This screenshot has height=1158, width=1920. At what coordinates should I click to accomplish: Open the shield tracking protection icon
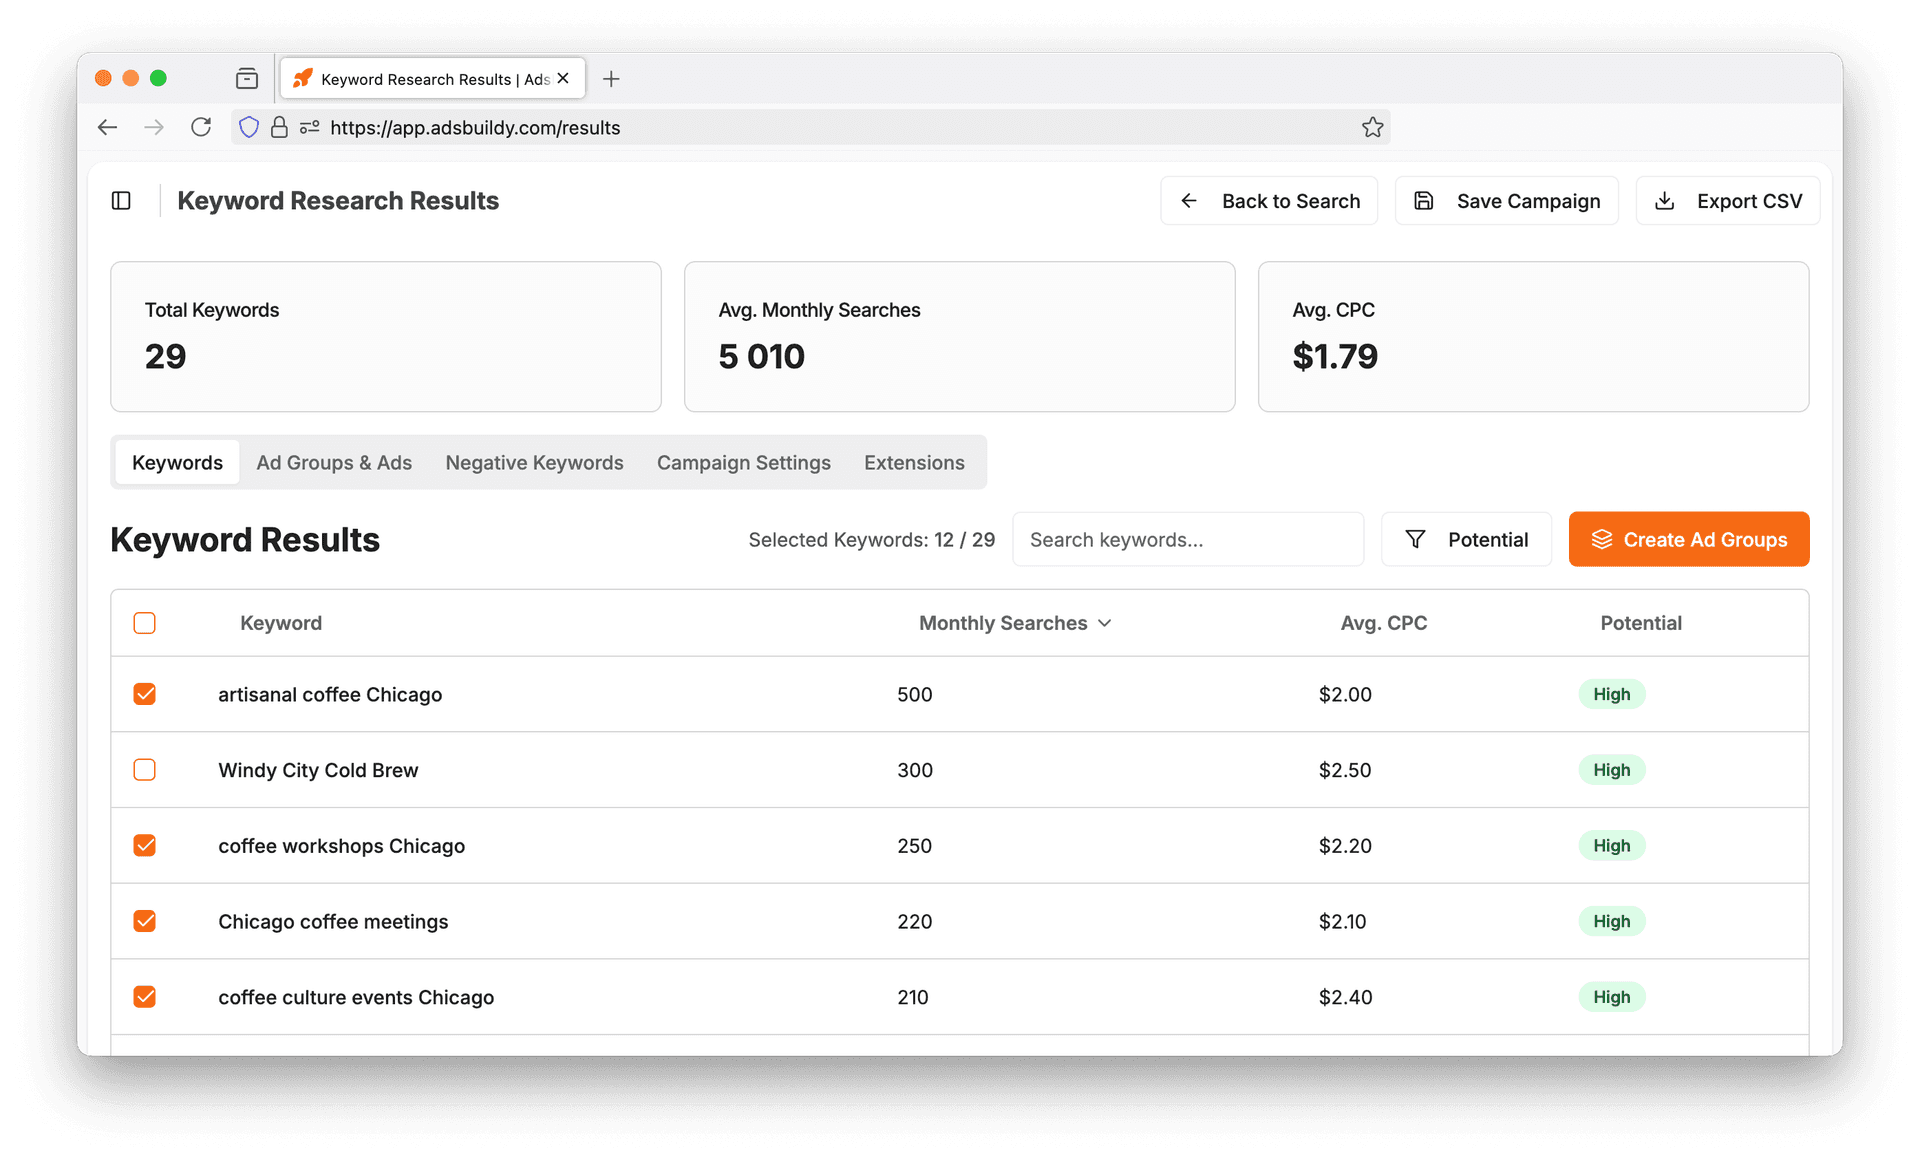(x=249, y=127)
